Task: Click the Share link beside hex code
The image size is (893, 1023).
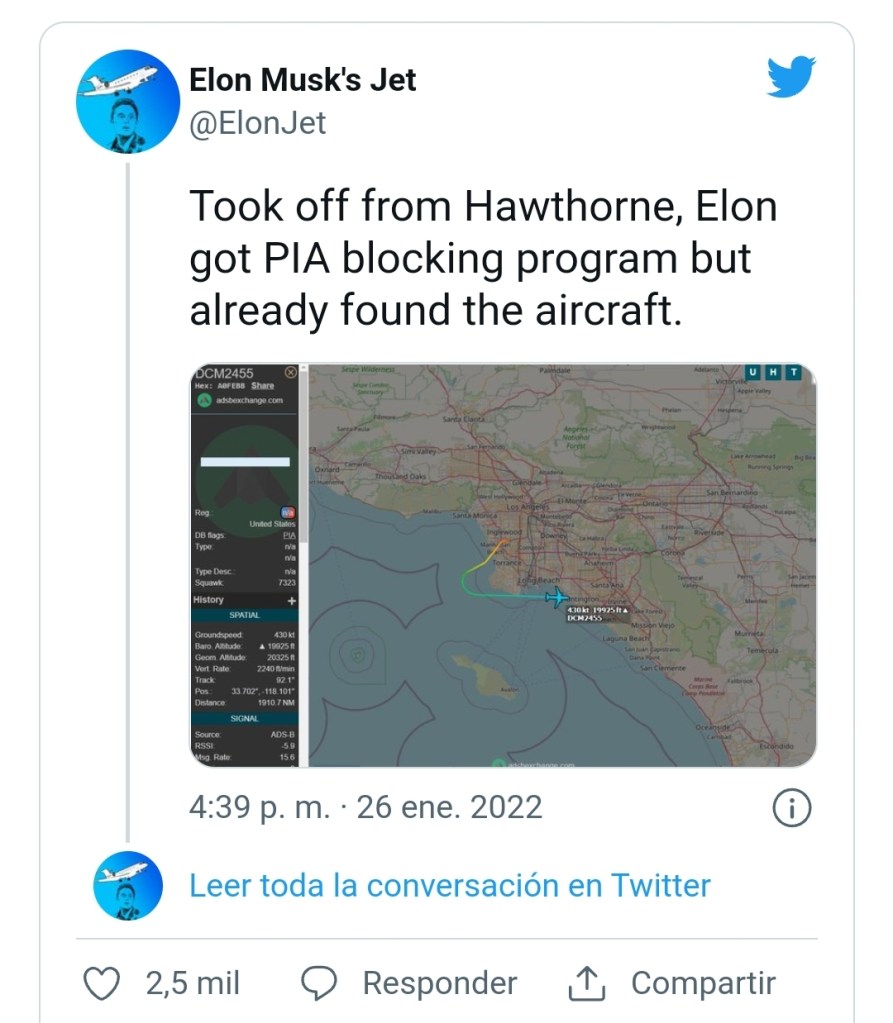Action: (x=263, y=385)
